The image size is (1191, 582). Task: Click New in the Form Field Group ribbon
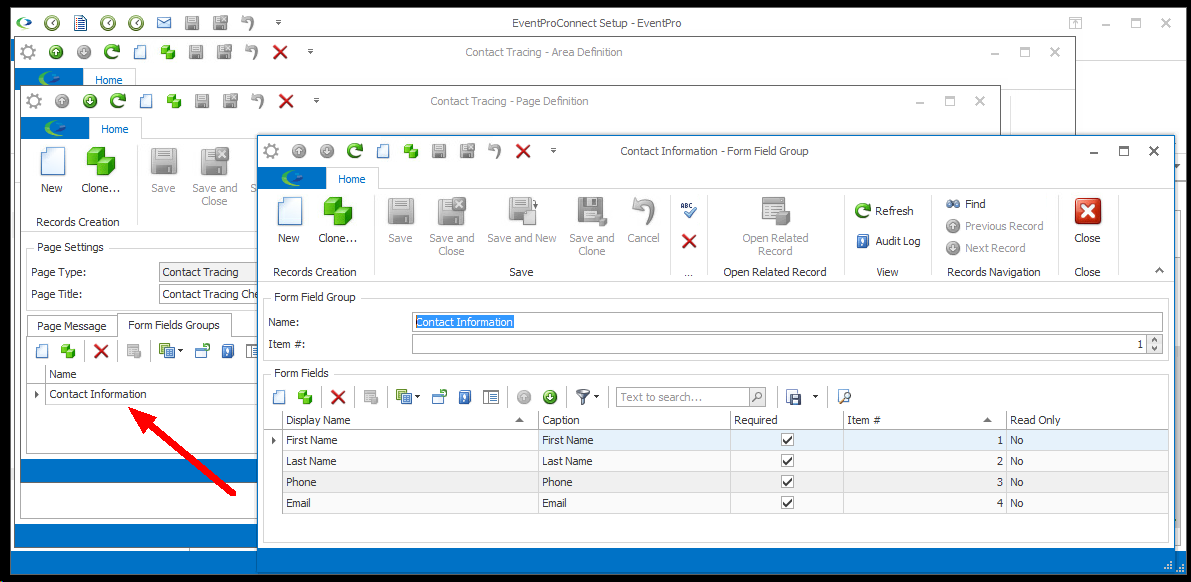[x=289, y=220]
